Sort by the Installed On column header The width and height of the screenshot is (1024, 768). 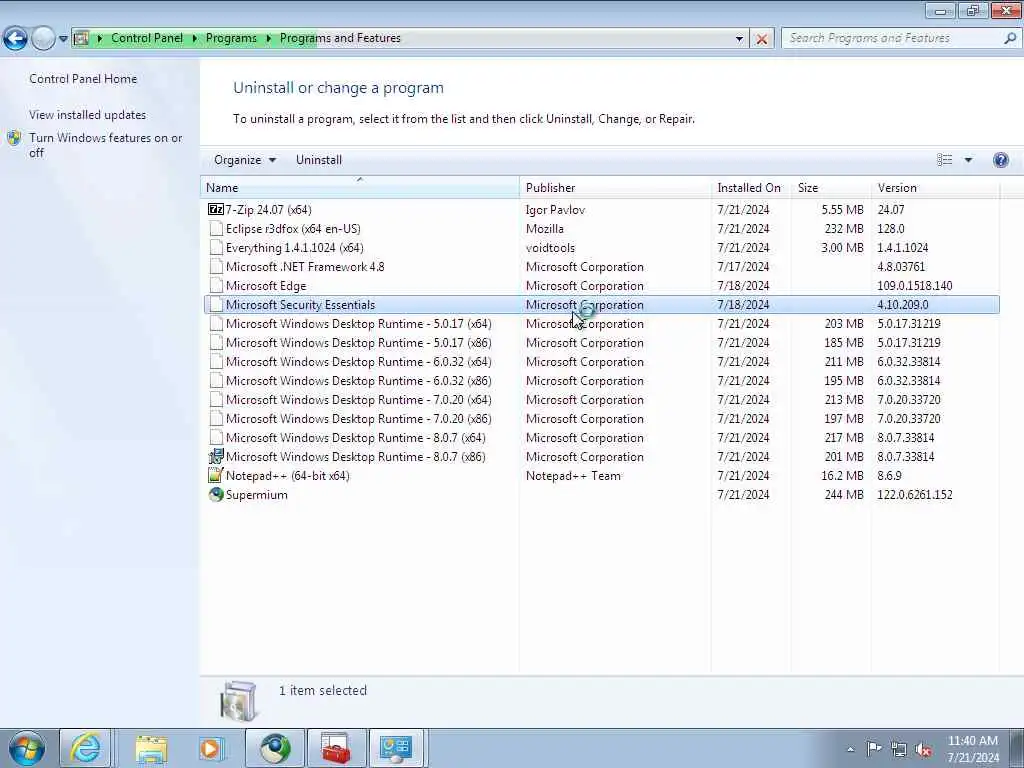[x=751, y=187]
